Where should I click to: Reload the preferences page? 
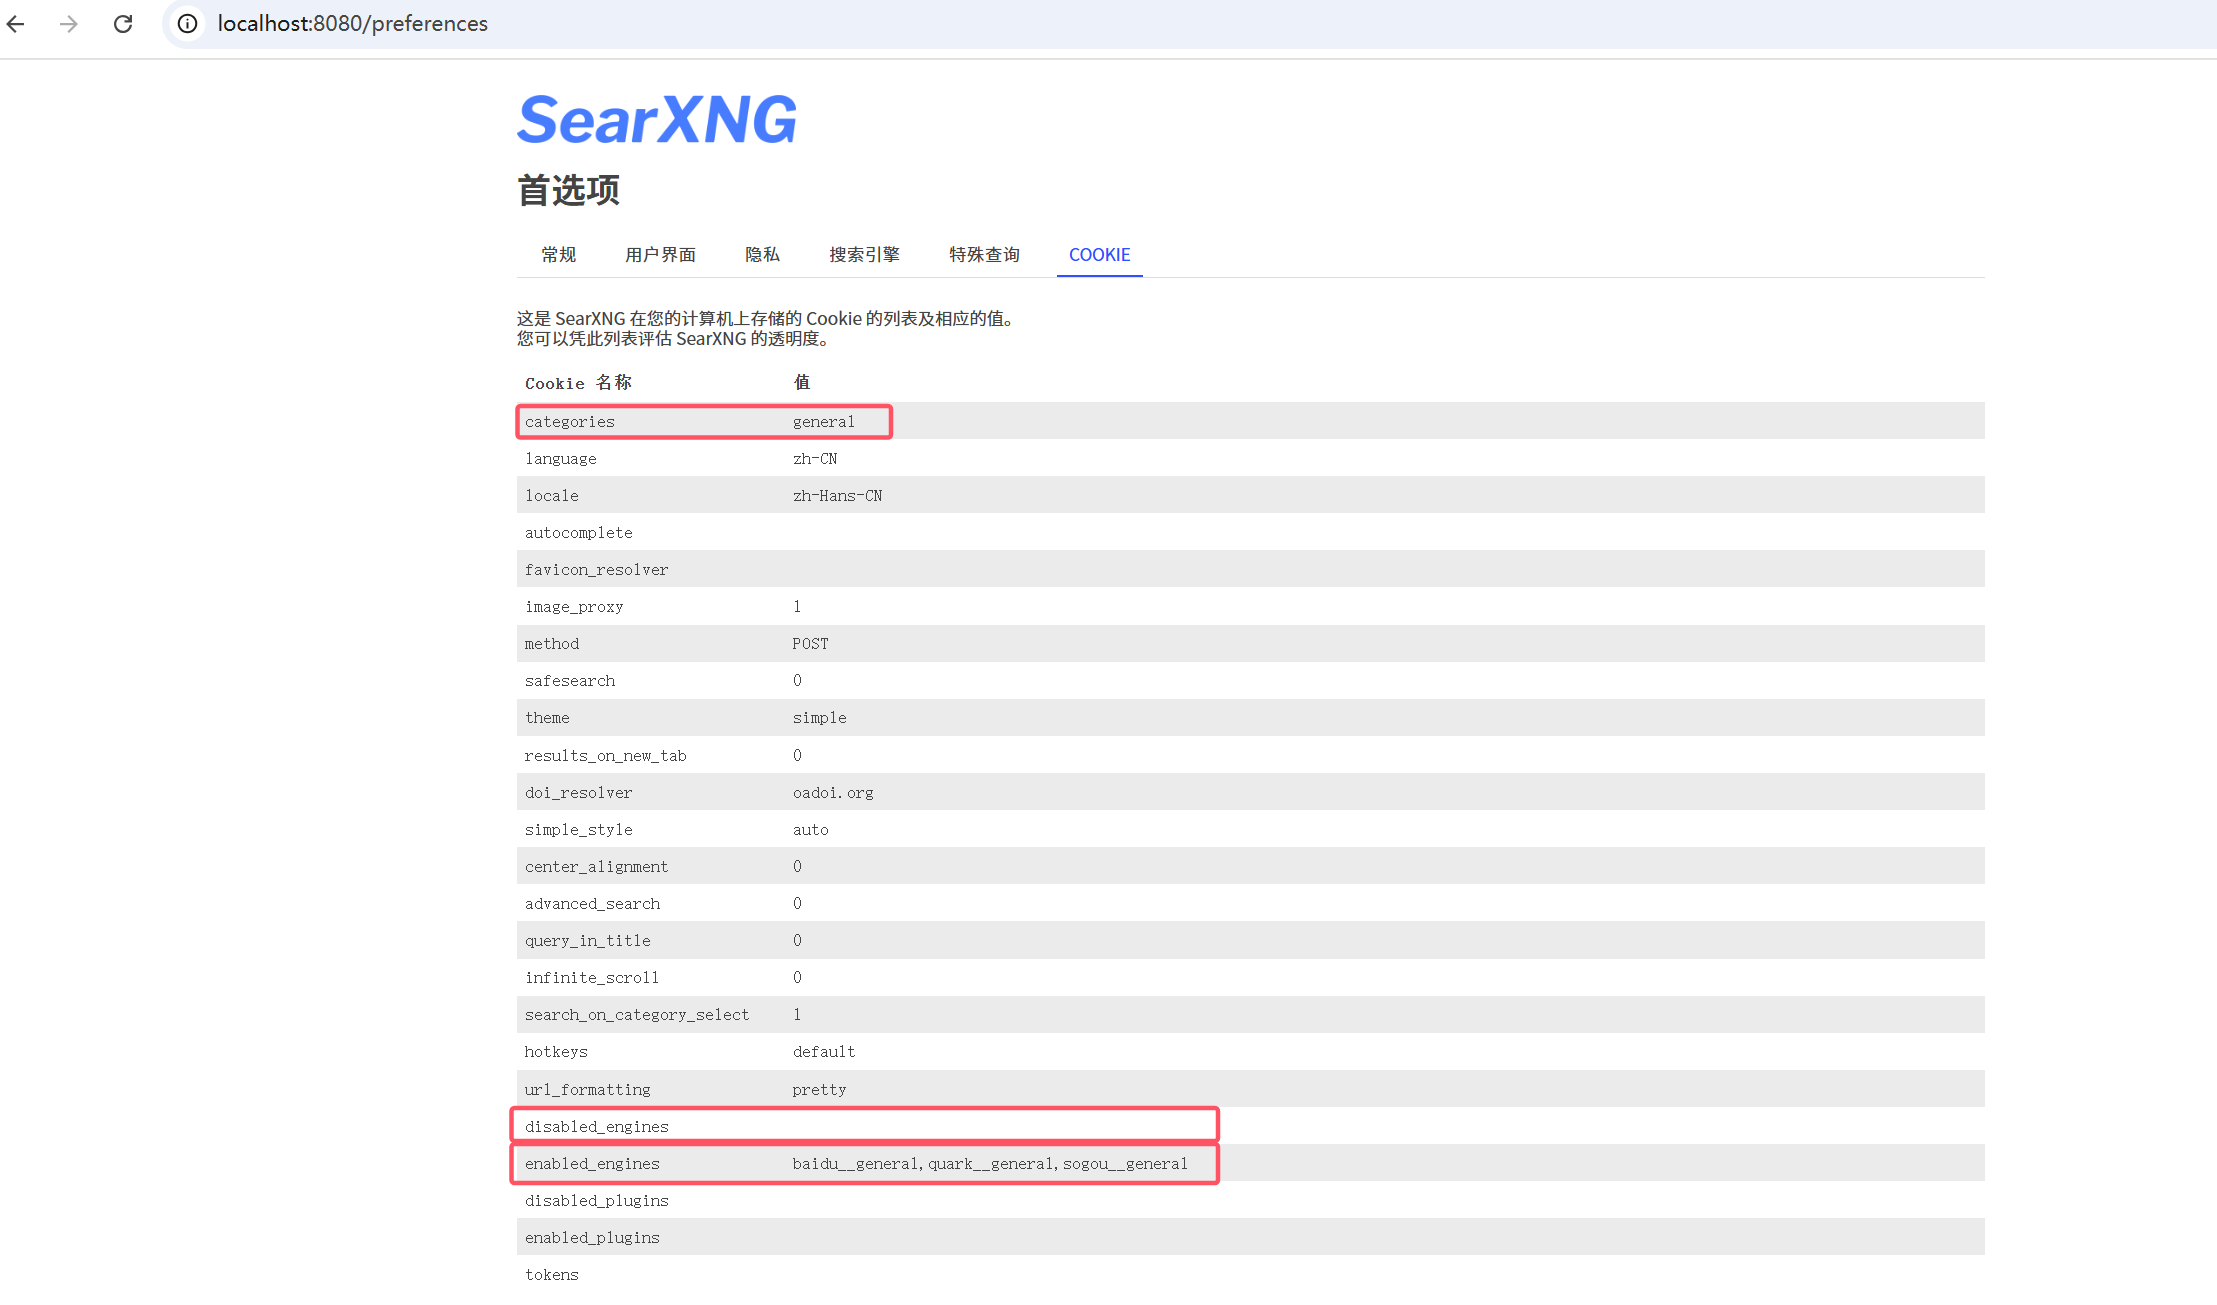[x=122, y=24]
